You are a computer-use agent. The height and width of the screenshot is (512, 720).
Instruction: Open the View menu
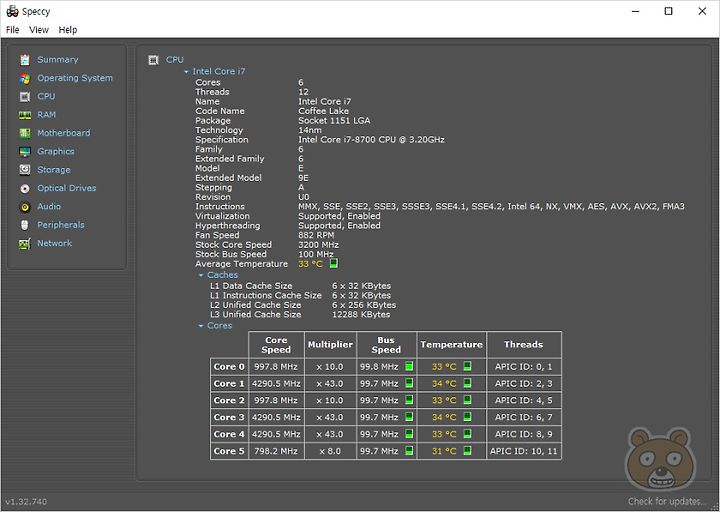coord(39,30)
